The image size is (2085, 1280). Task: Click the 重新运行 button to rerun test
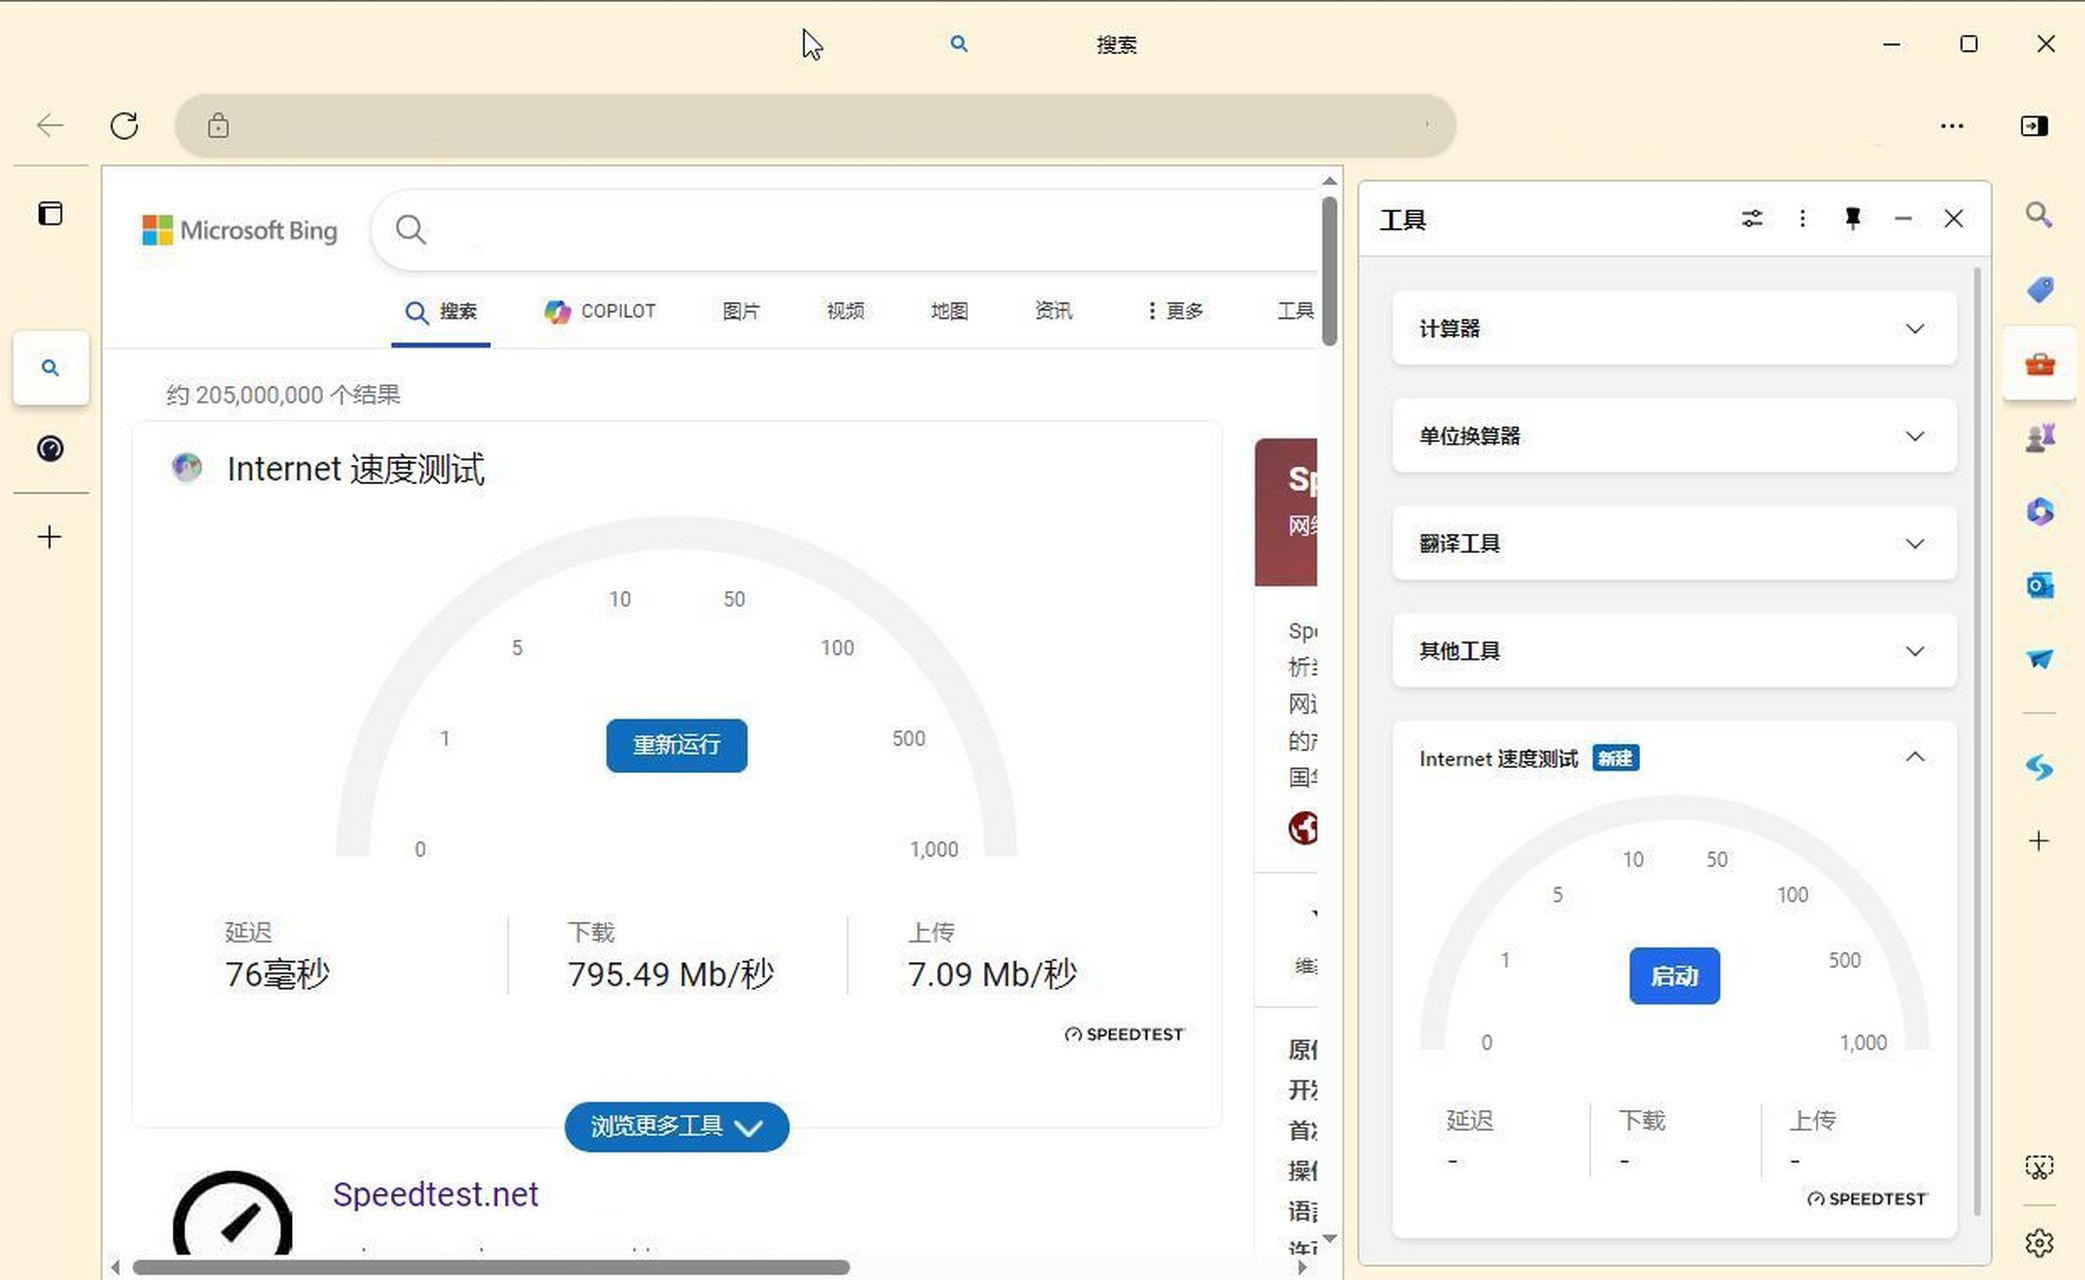pyautogui.click(x=676, y=745)
